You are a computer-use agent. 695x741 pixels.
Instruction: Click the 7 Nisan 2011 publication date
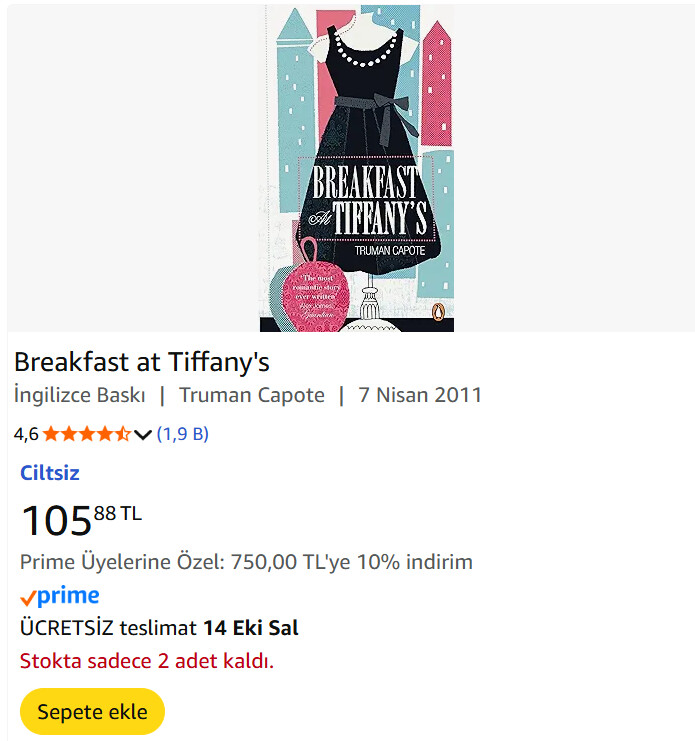pos(420,395)
